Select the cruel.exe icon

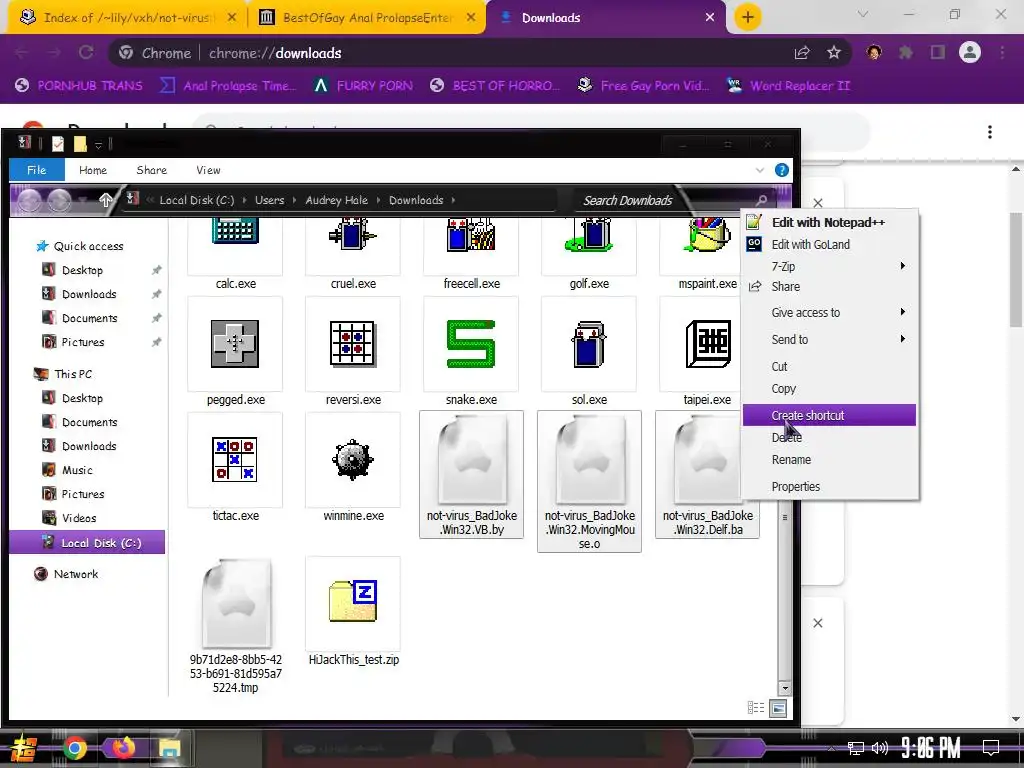click(x=353, y=234)
